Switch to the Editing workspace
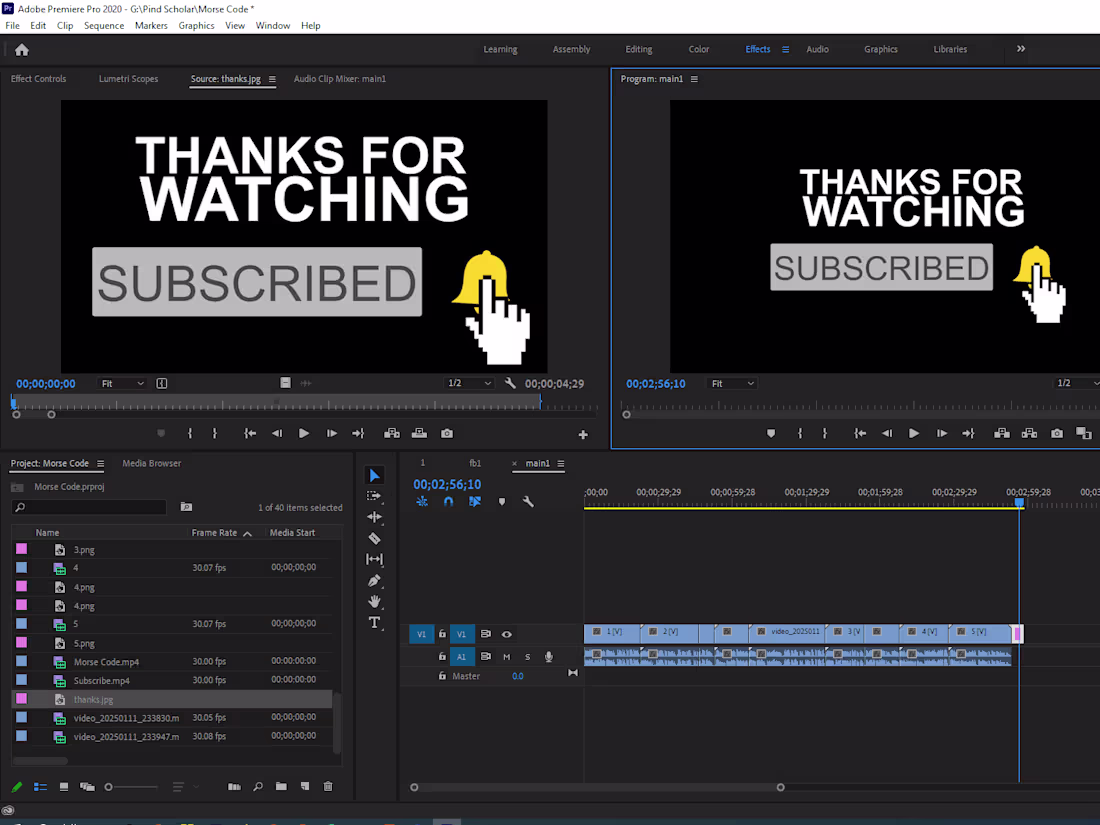The height and width of the screenshot is (825, 1100). tap(638, 48)
